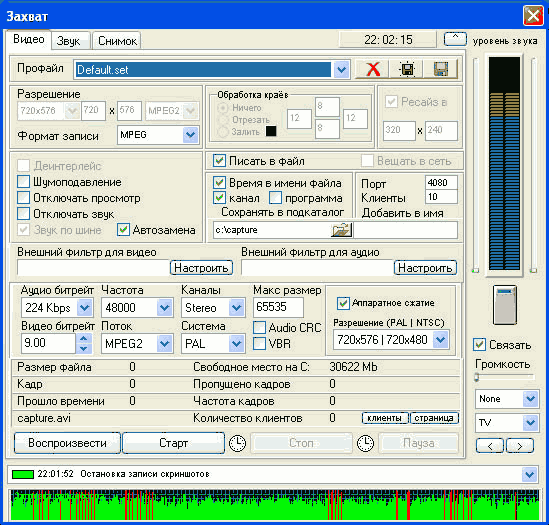Click the 22:02:15 clock display

point(388,40)
